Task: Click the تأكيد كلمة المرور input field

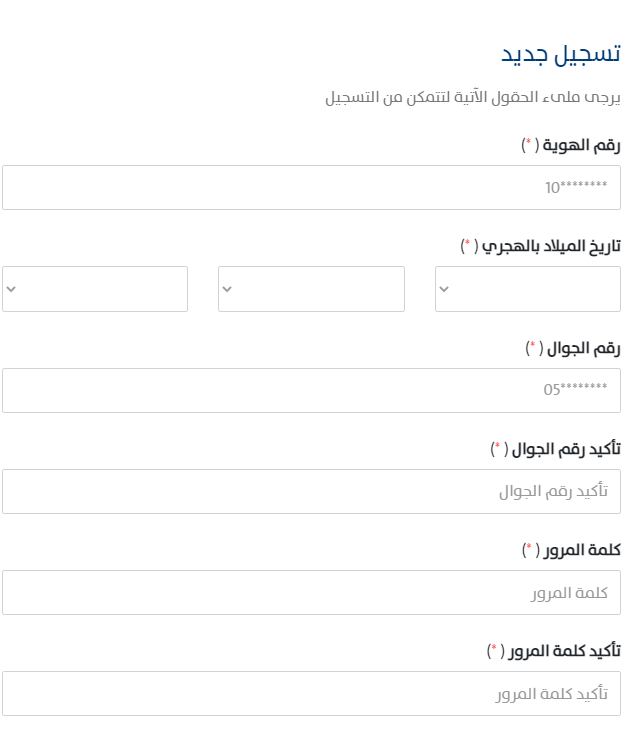Action: (311, 694)
